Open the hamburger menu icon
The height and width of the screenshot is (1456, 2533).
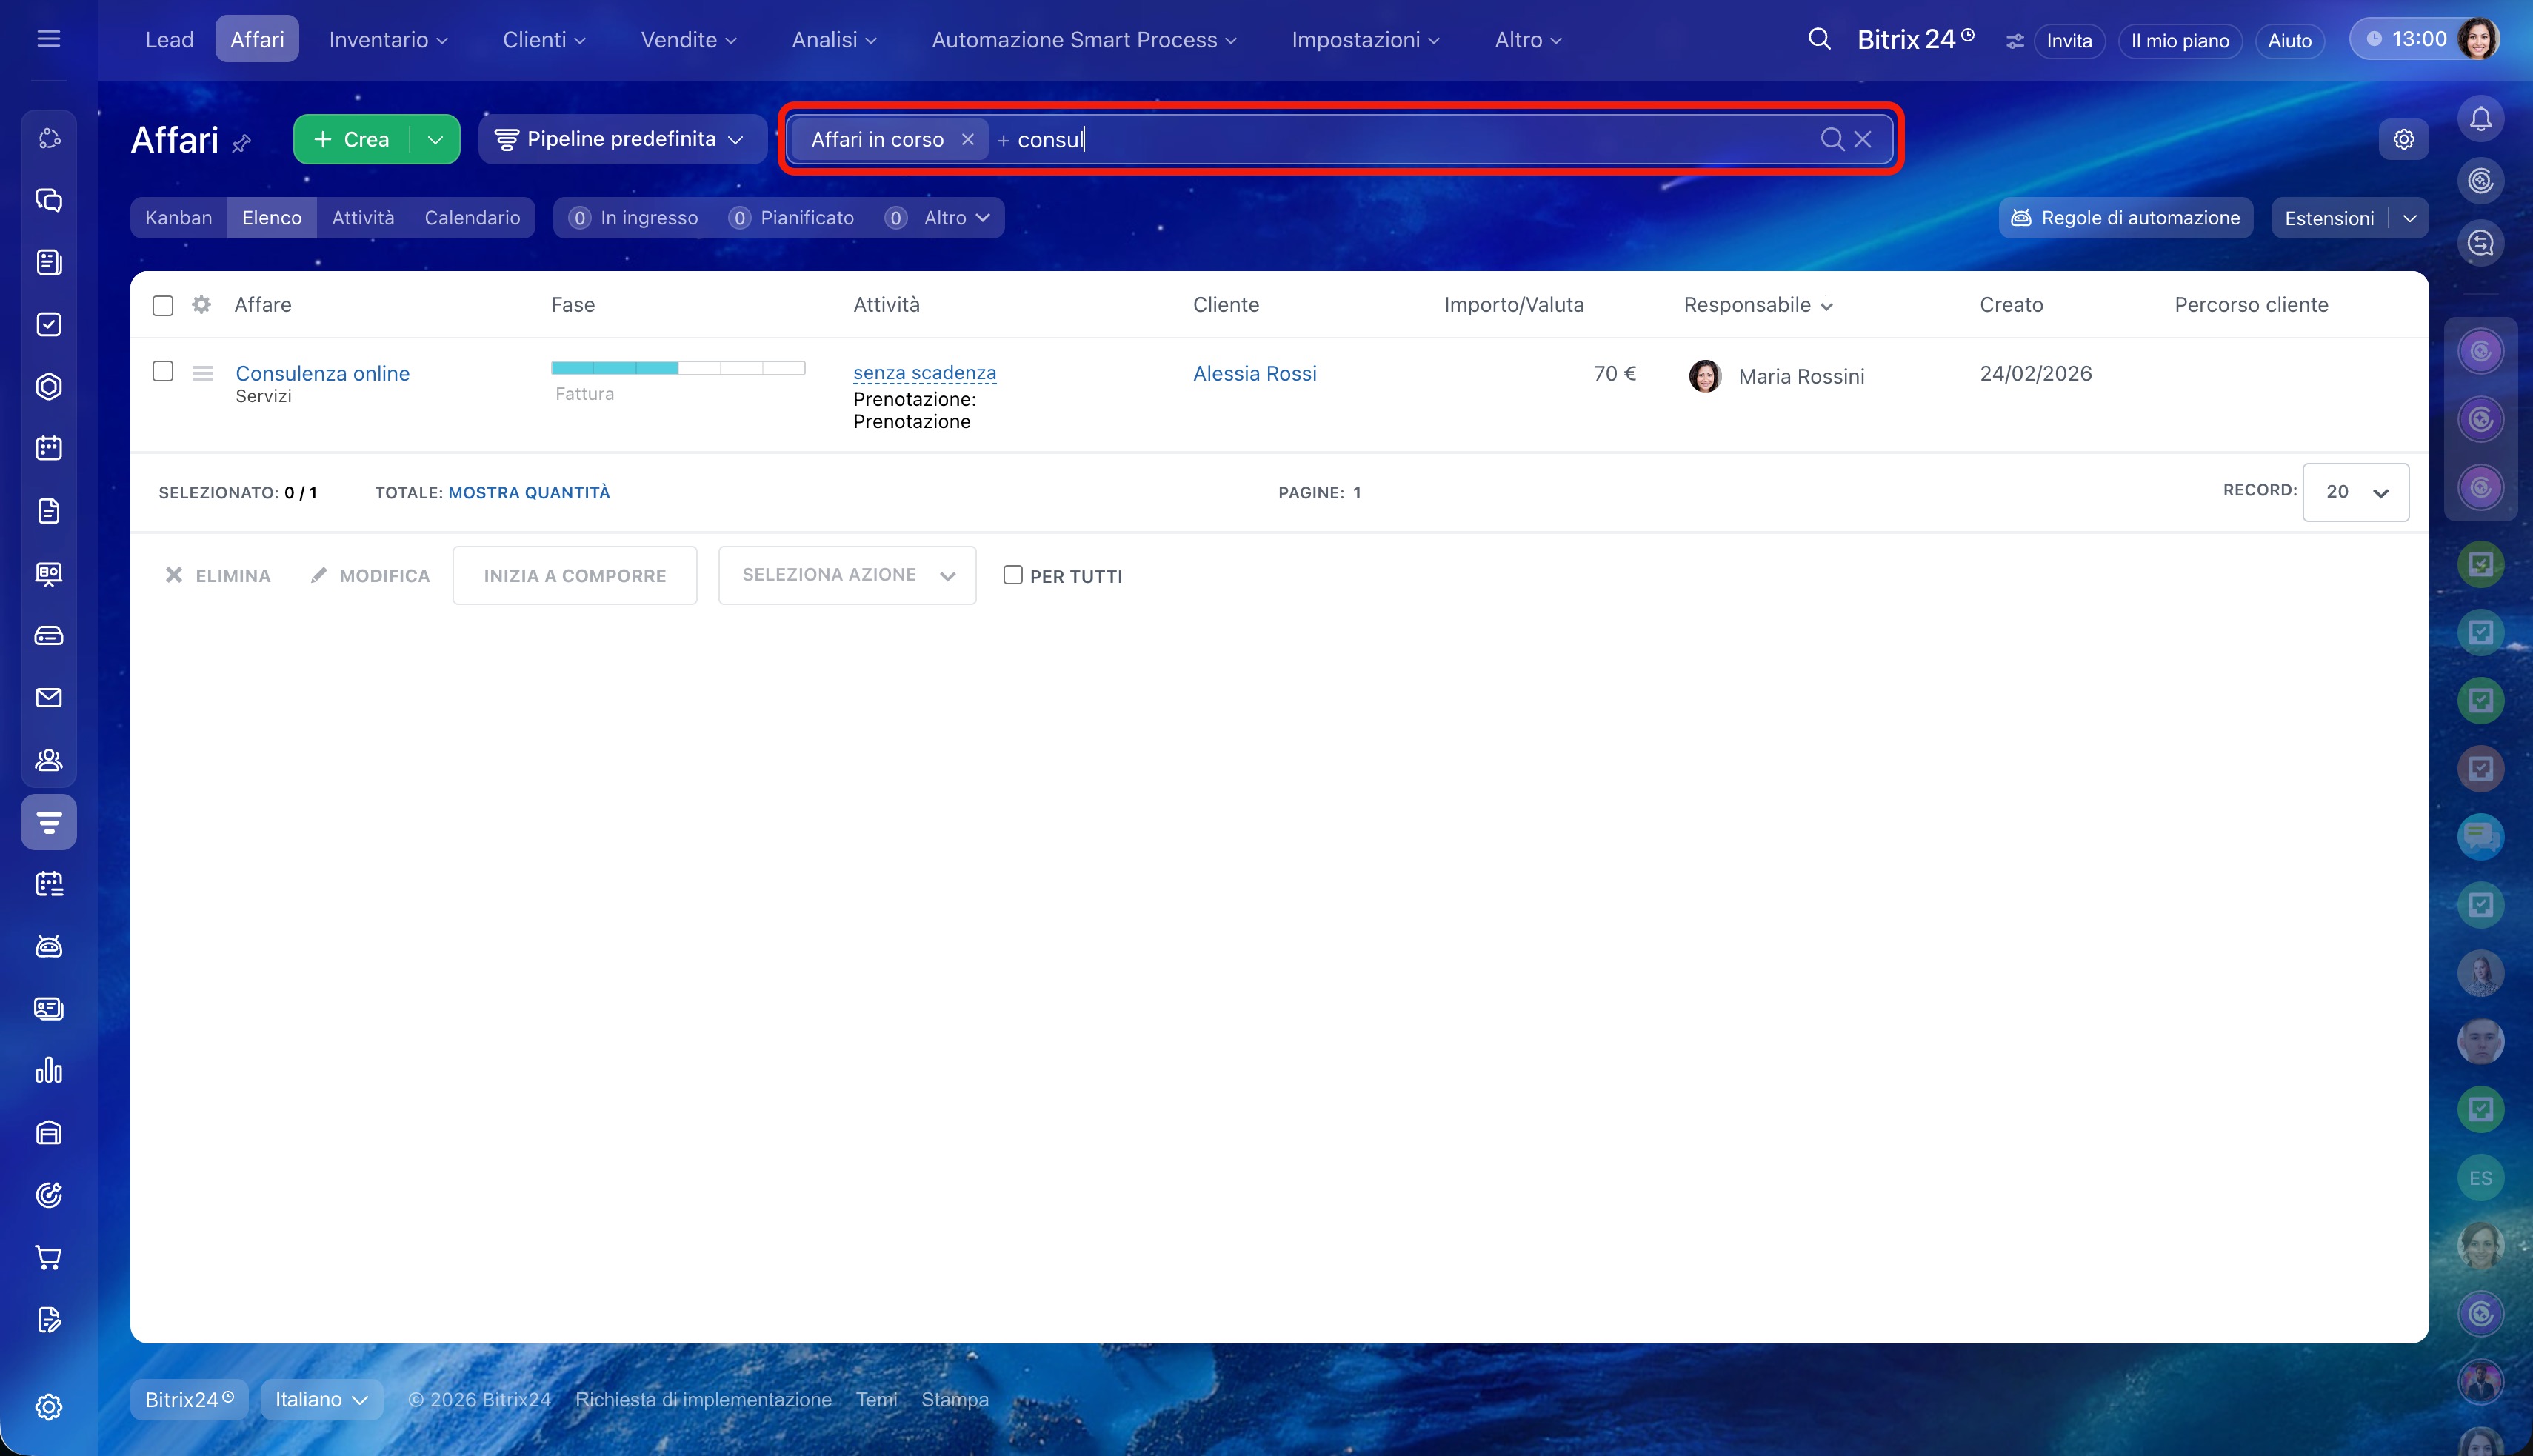click(x=48, y=39)
